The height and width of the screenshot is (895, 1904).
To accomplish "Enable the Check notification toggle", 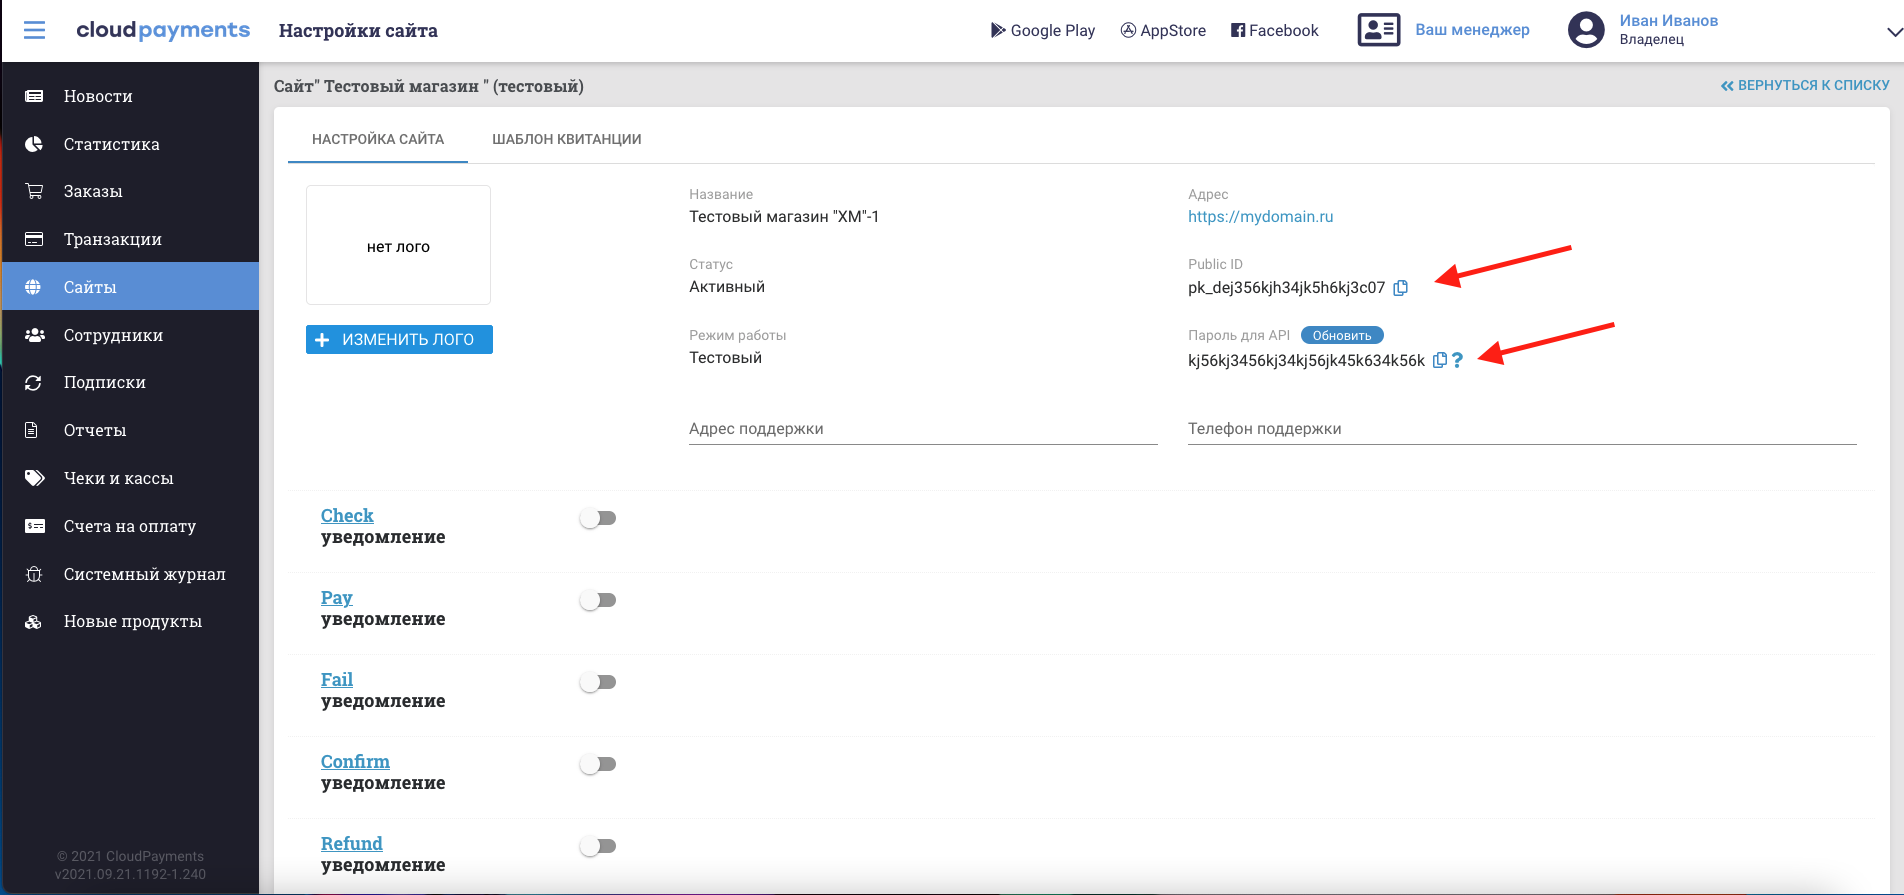I will pyautogui.click(x=598, y=518).
